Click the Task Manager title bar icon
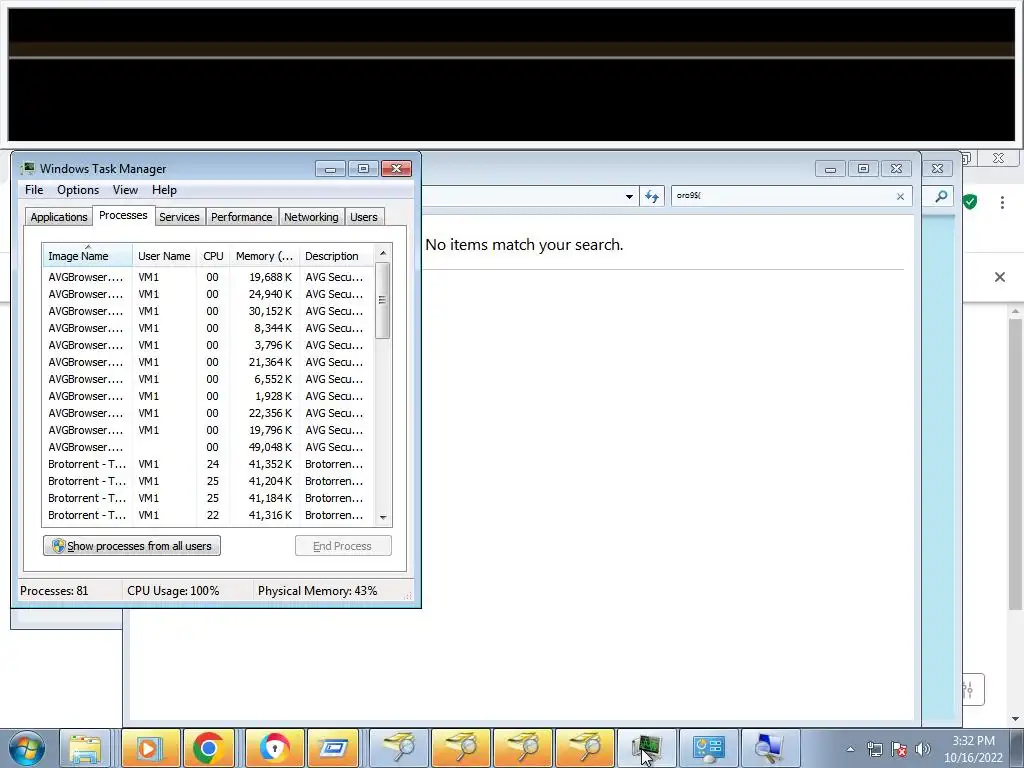The width and height of the screenshot is (1024, 768). tap(28, 168)
